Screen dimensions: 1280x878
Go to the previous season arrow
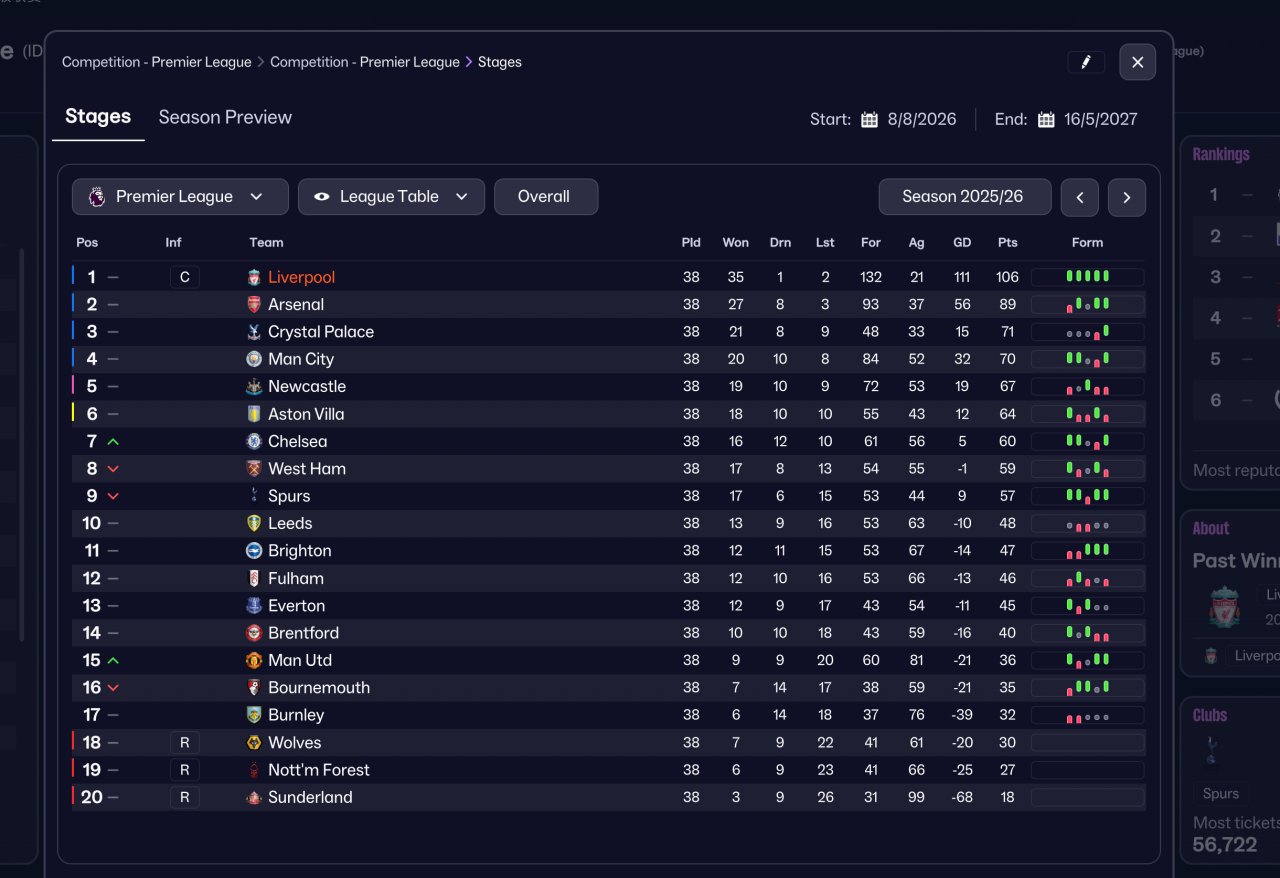coord(1080,197)
